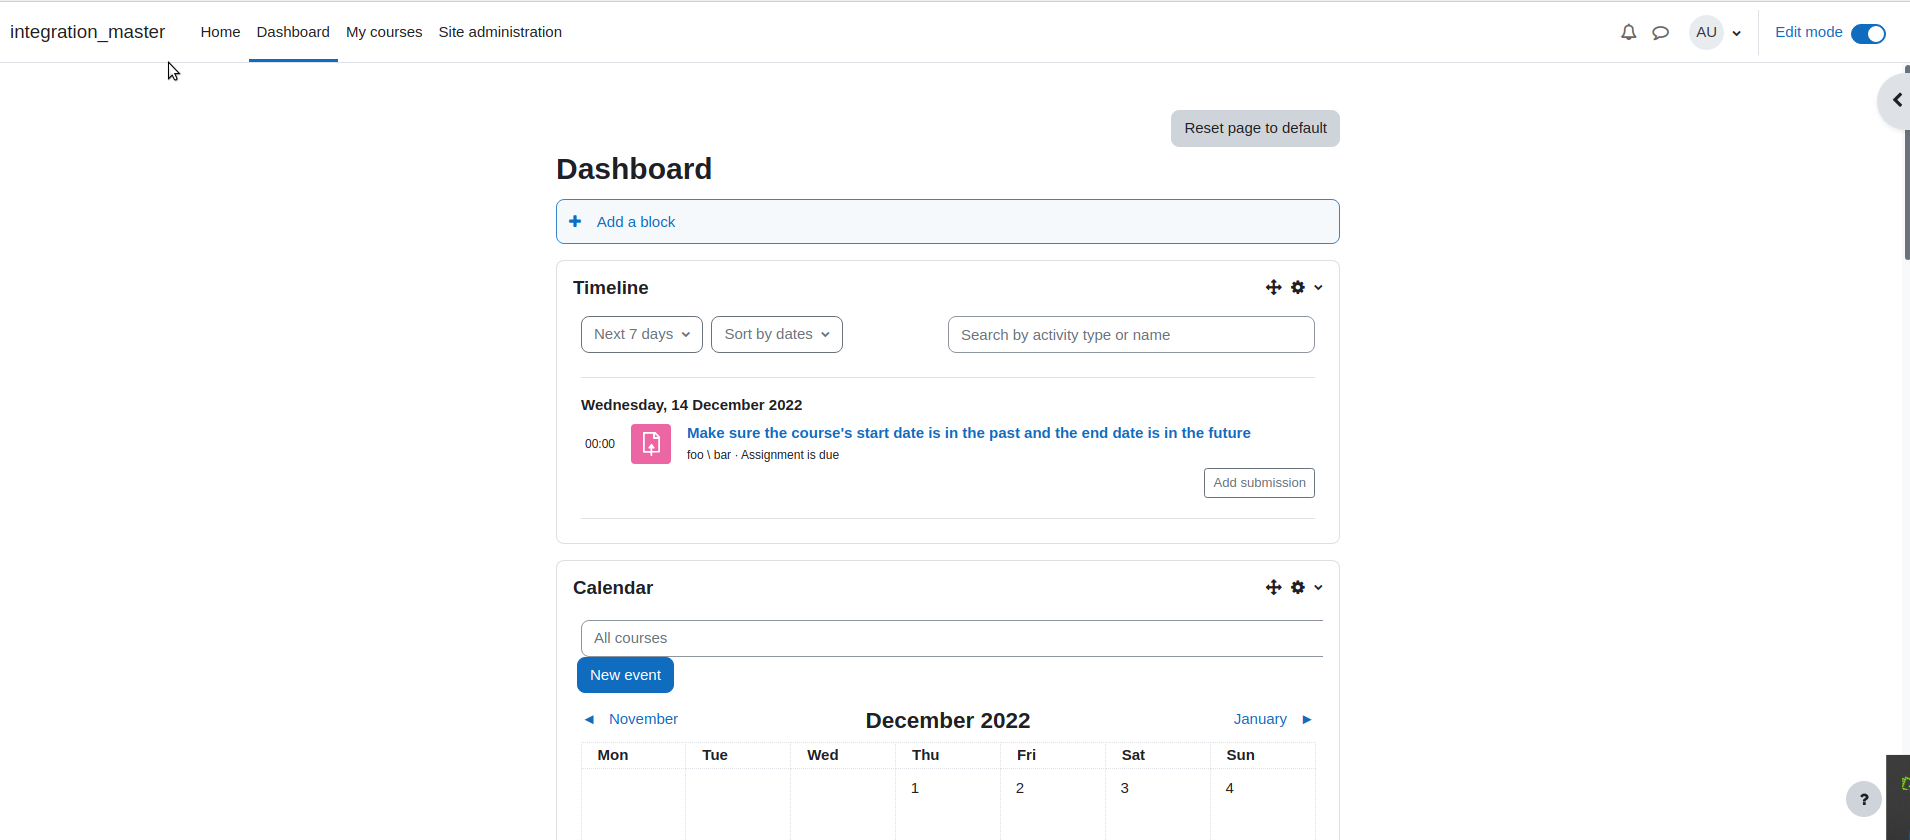Select calendar day 1 on Thursday
Image resolution: width=1910 pixels, height=840 pixels.
click(915, 788)
